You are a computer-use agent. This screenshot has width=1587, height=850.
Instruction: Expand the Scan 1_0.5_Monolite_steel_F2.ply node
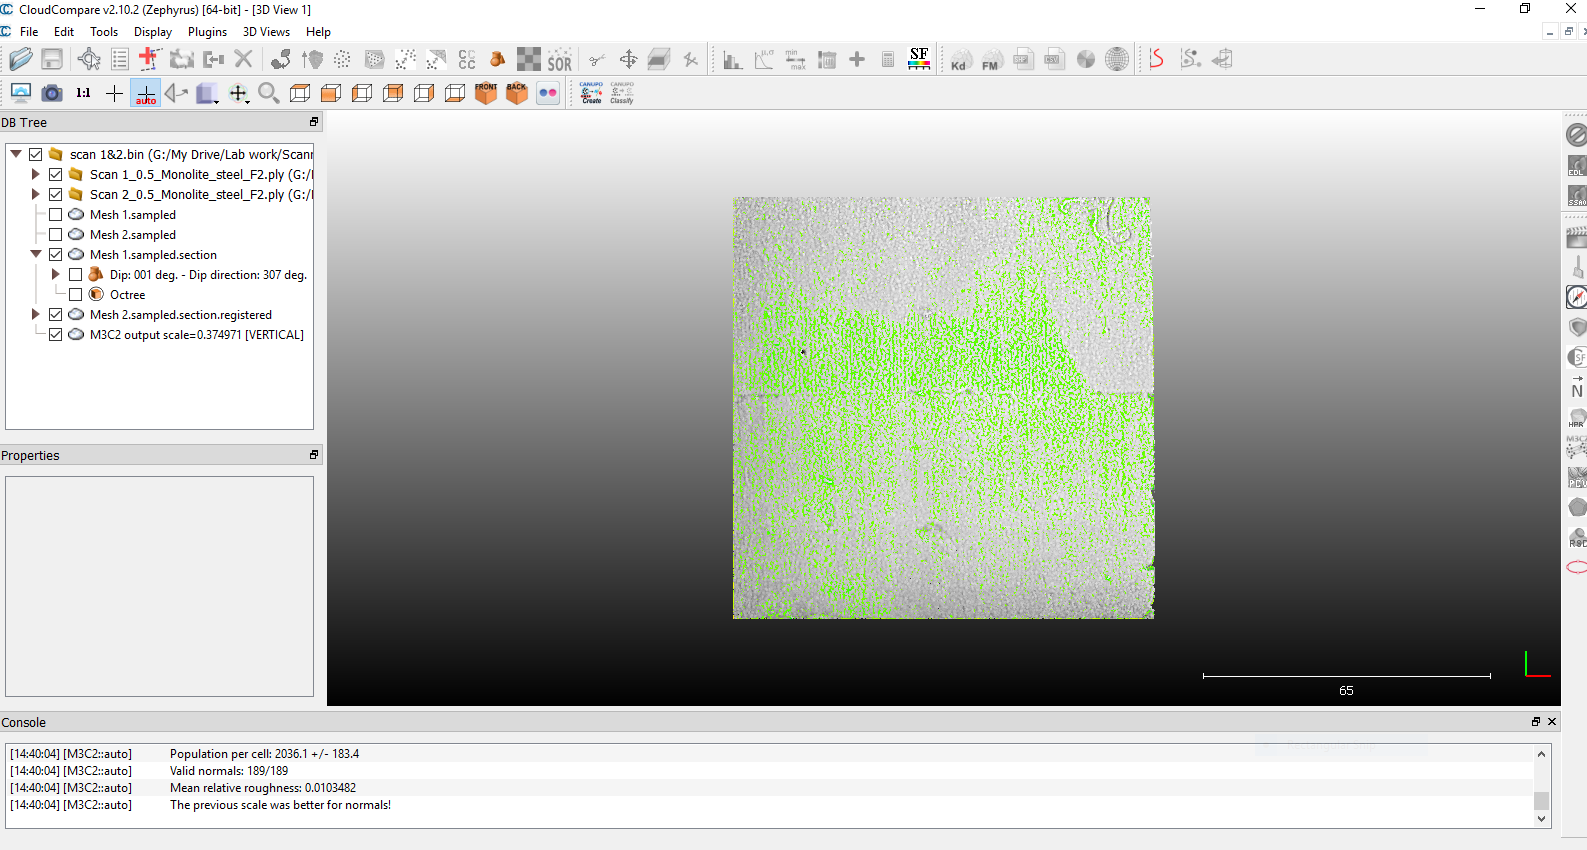pyautogui.click(x=36, y=174)
